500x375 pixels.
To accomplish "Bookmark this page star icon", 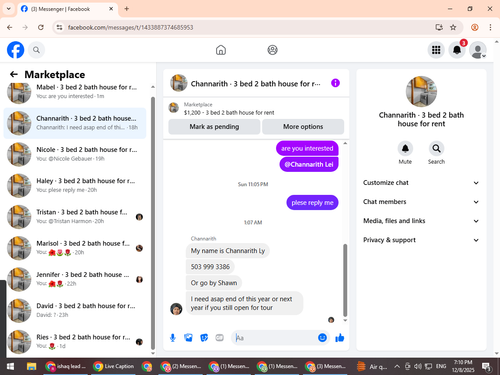I will 453,27.
